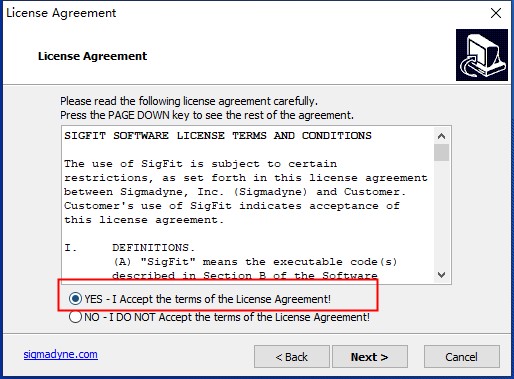Click the license text scroll down arrow
This screenshot has height=379, width=514.
pyautogui.click(x=441, y=275)
